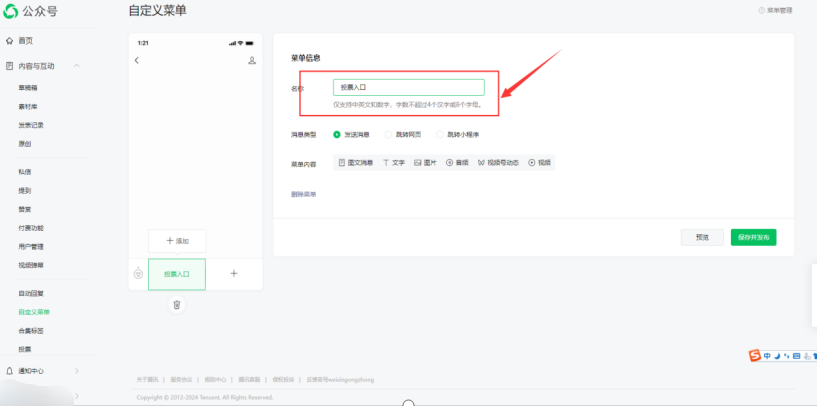Open the 首页 home page
Viewport: 817px width, 406px height.
(26, 41)
